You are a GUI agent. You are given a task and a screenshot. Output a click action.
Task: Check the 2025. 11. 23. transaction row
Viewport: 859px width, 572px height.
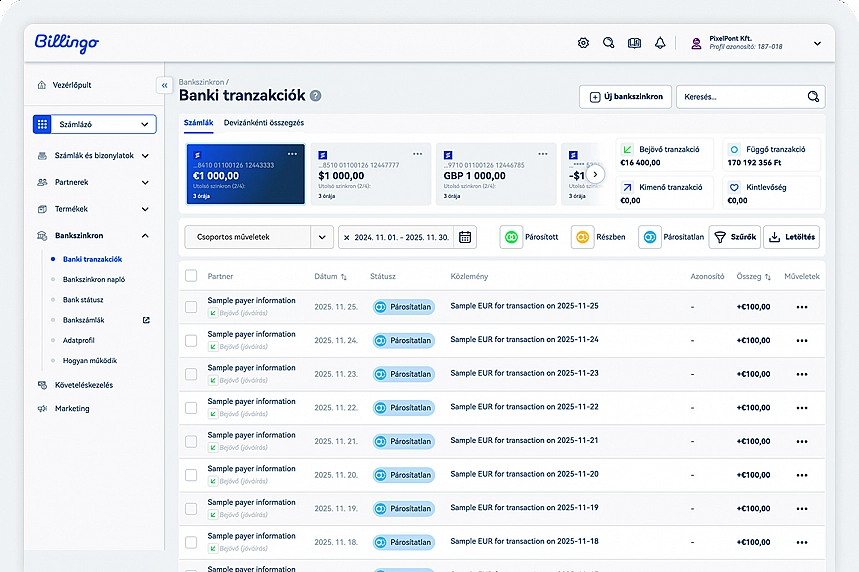tap(191, 374)
